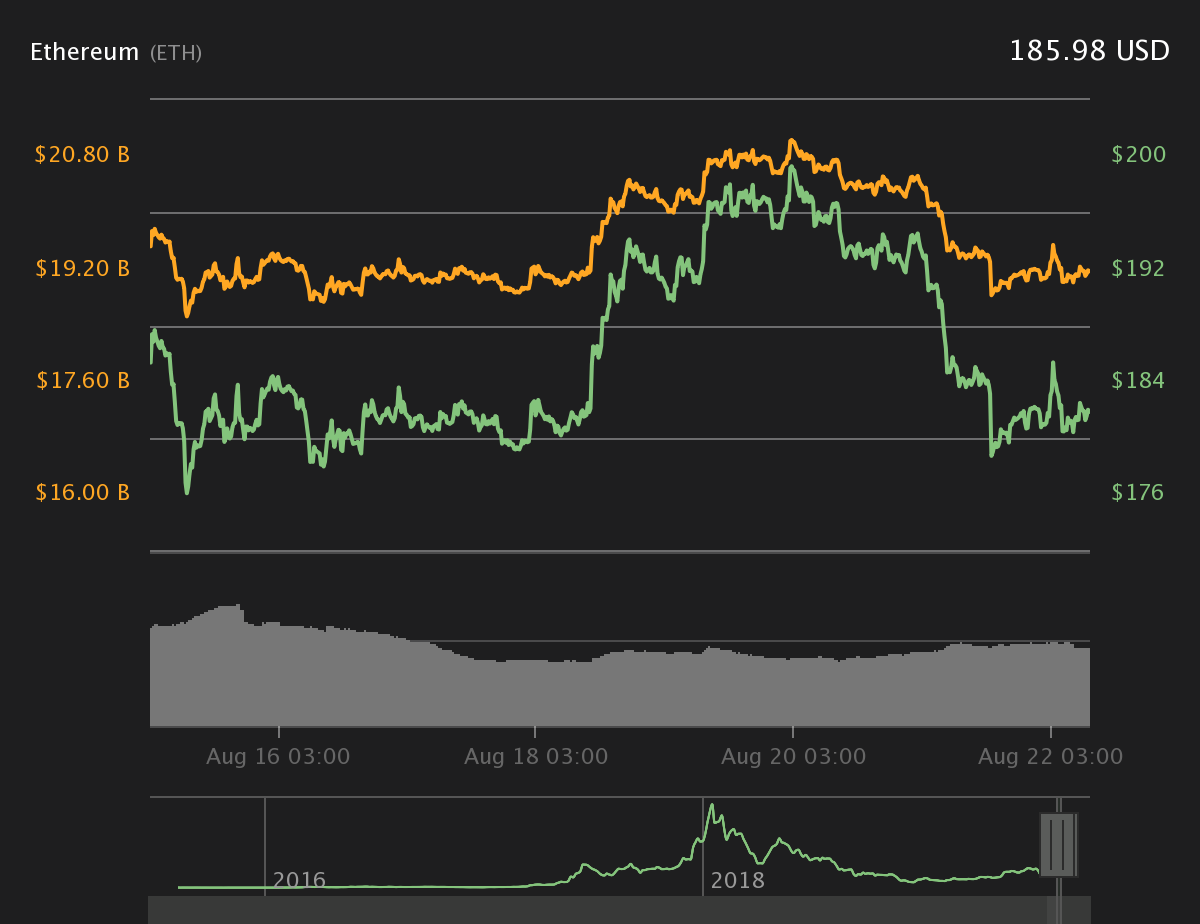Click the Aug 20 03:00 date tick

(793, 757)
